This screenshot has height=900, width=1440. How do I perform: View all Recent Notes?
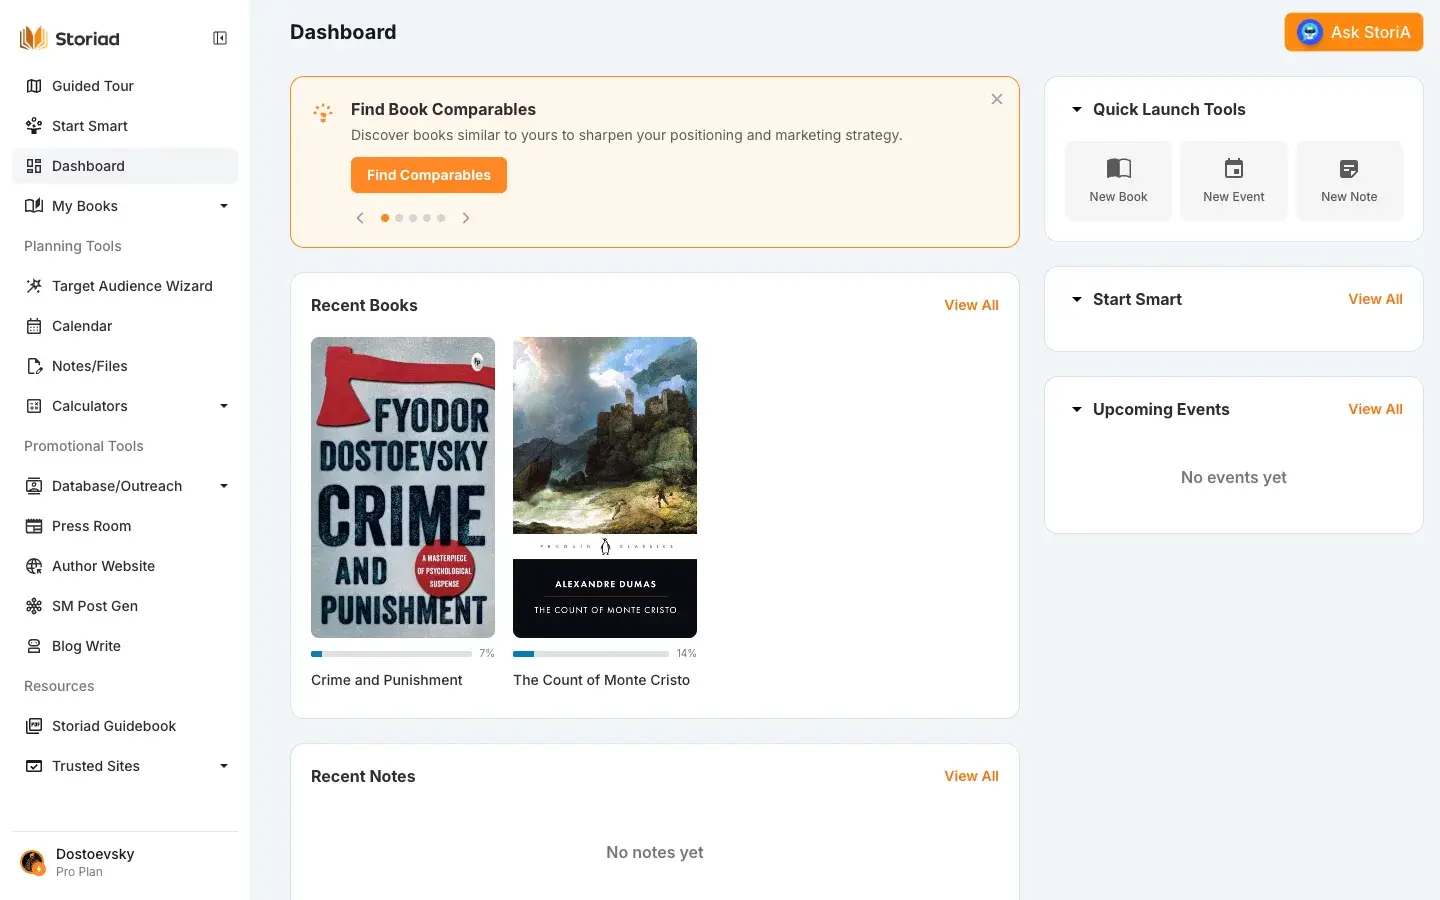click(x=971, y=776)
